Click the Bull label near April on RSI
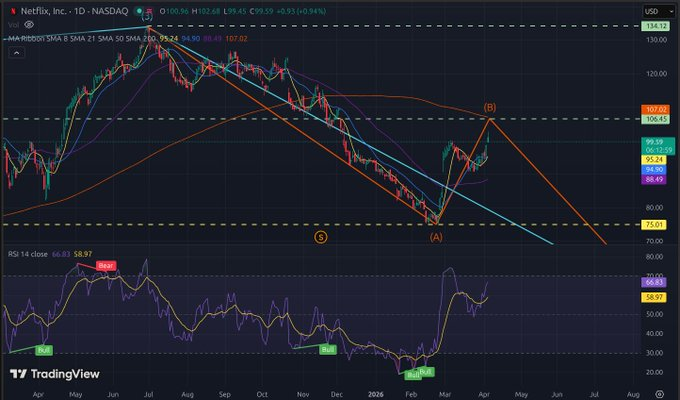 coord(44,350)
